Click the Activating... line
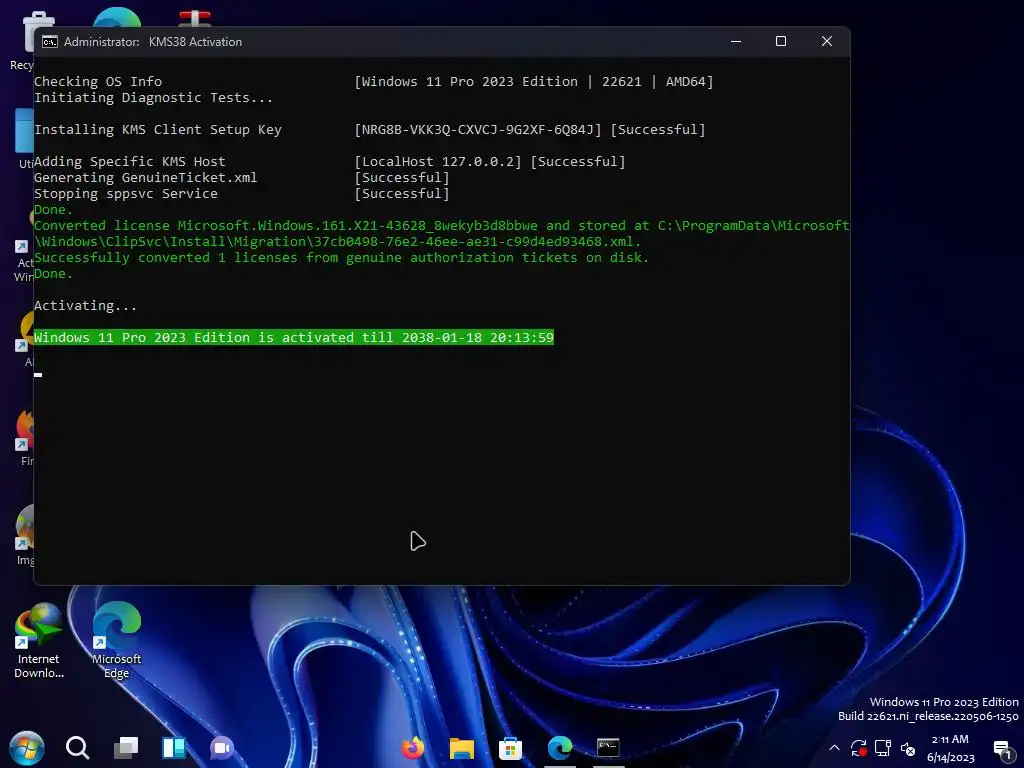 point(86,306)
